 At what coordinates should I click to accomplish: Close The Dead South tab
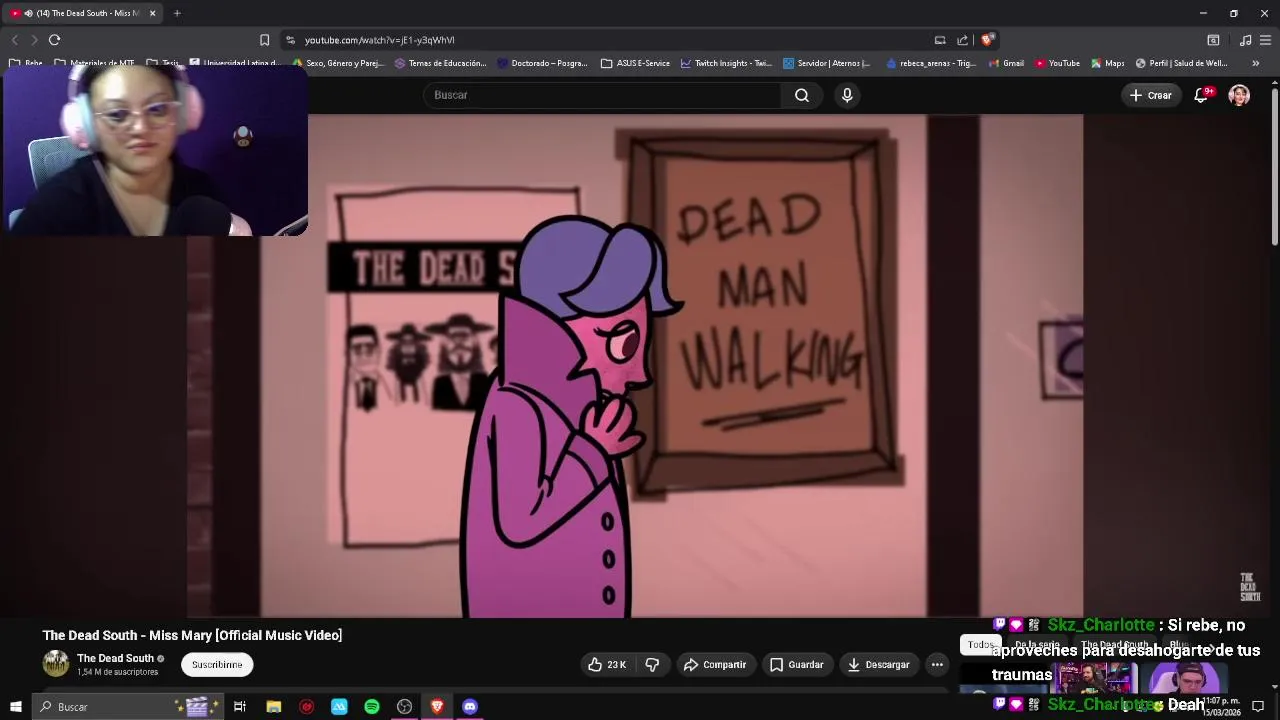click(x=153, y=13)
